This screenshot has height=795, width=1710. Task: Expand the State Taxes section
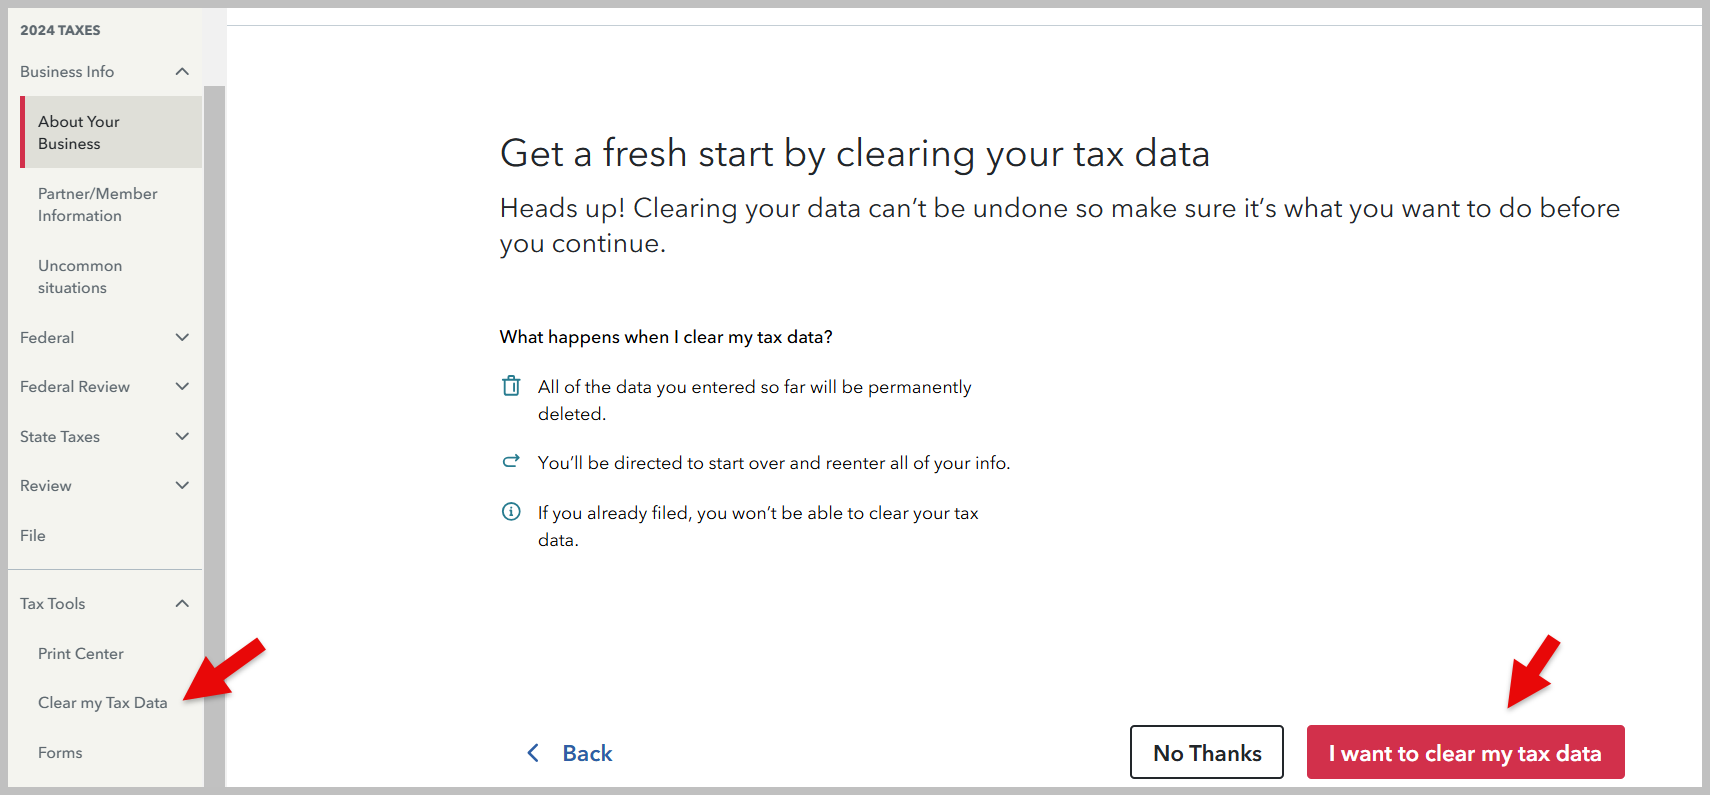(x=182, y=437)
